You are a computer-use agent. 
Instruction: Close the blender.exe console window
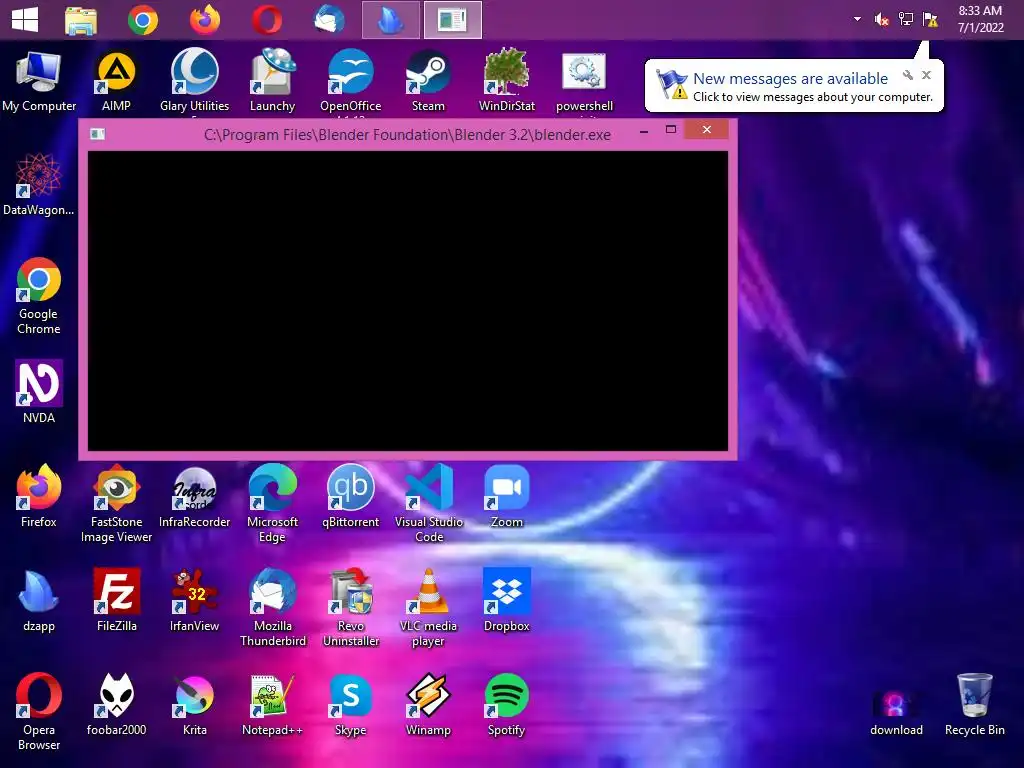pyautogui.click(x=707, y=129)
